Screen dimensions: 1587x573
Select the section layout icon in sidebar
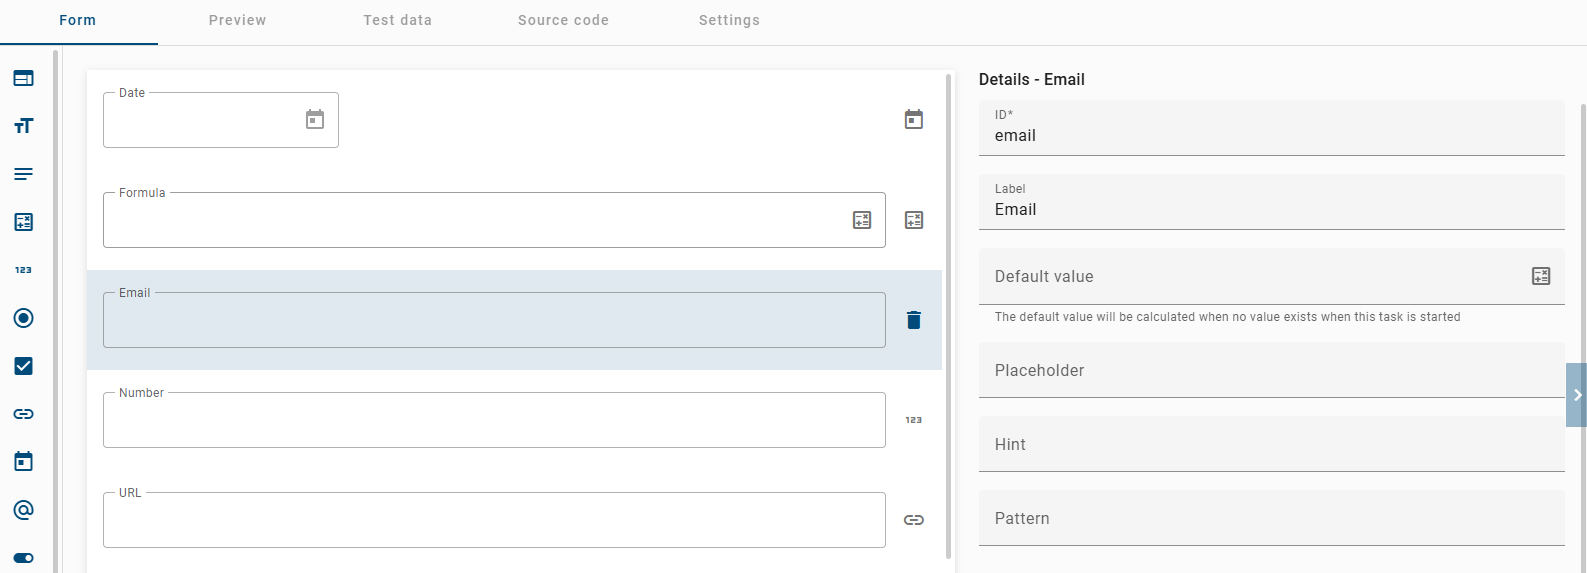pyautogui.click(x=24, y=78)
